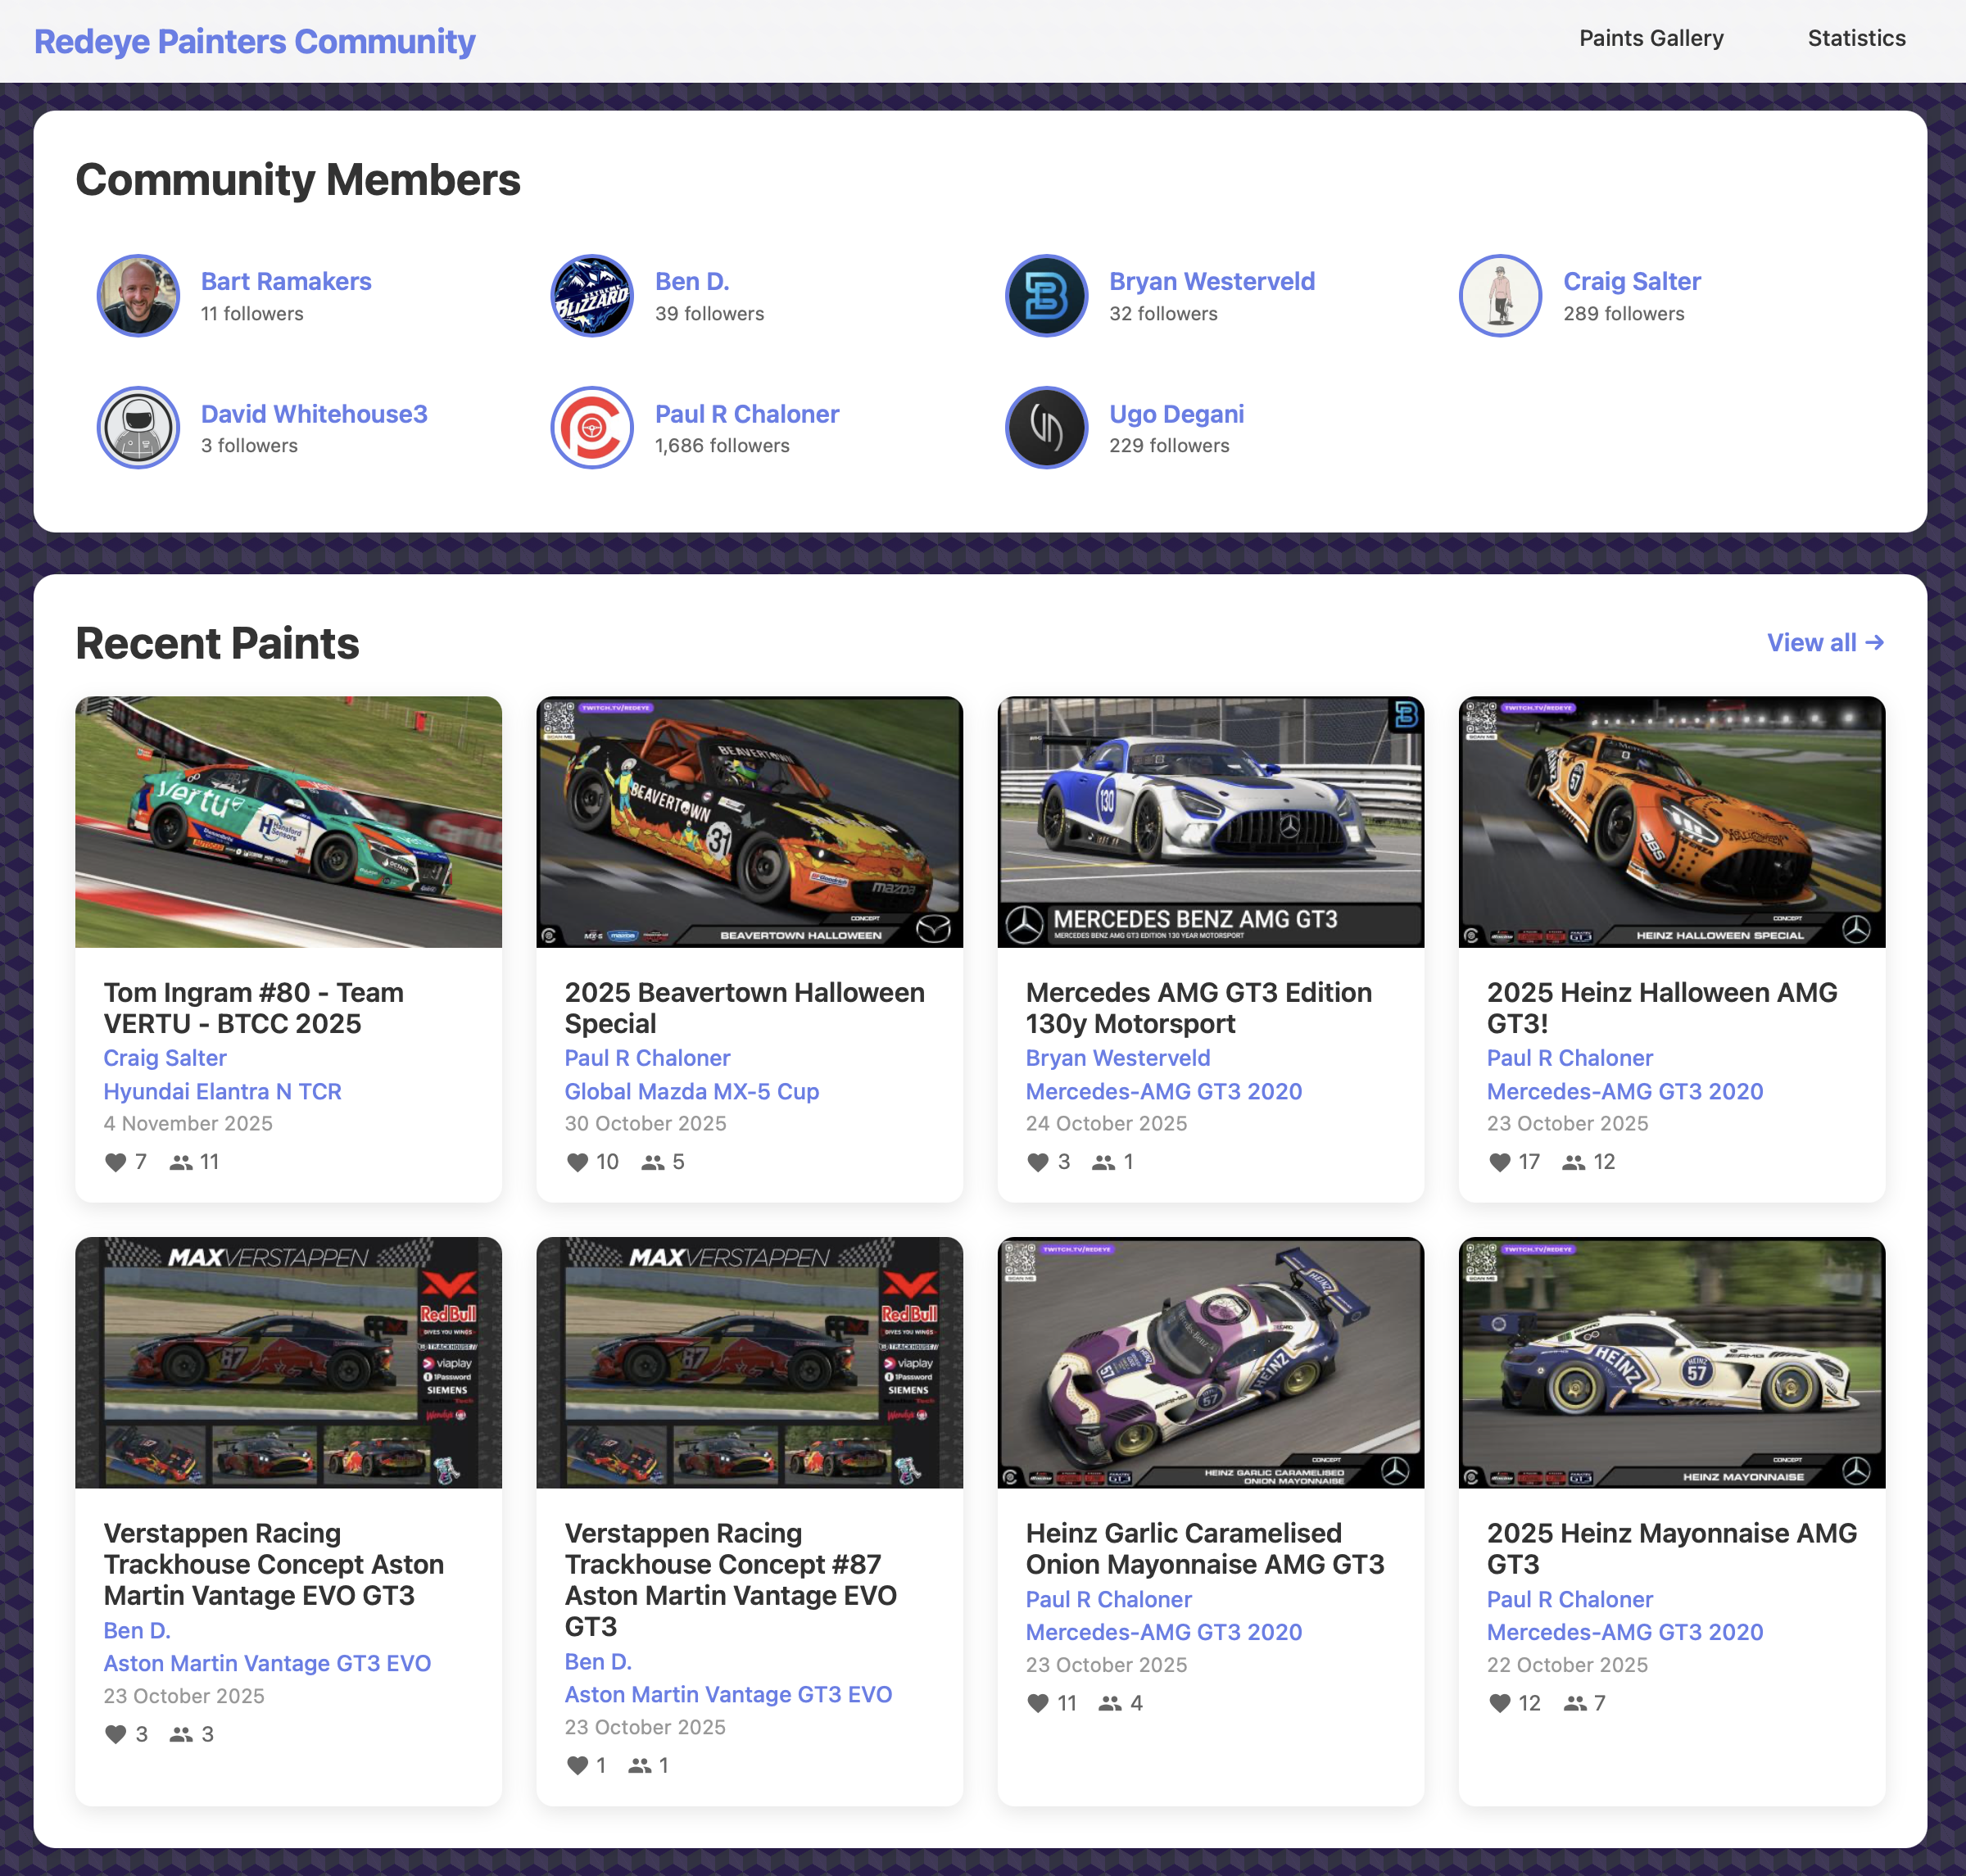Click date '22 October 2025'

(1568, 1665)
